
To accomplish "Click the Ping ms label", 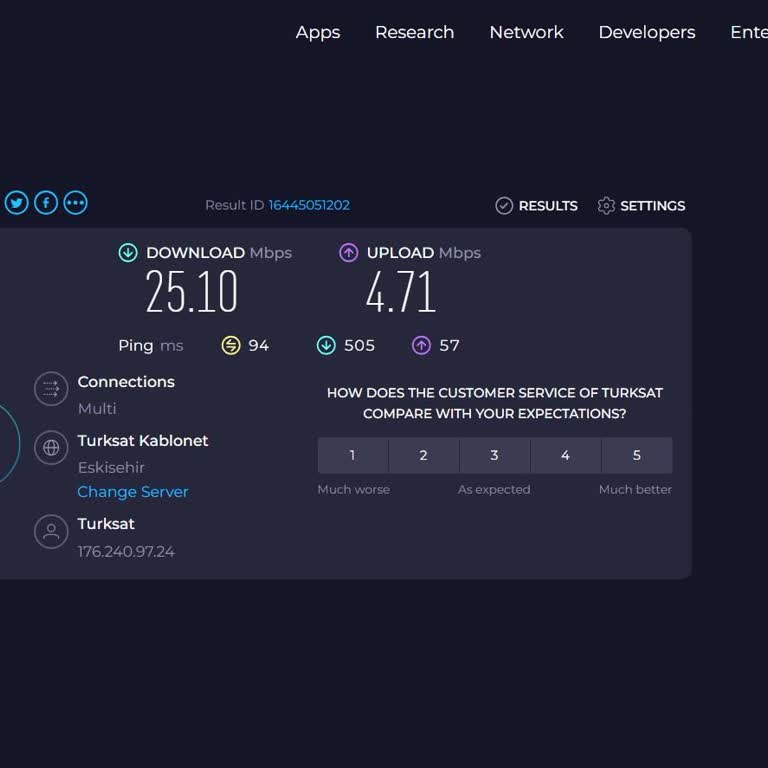I will click(x=151, y=346).
